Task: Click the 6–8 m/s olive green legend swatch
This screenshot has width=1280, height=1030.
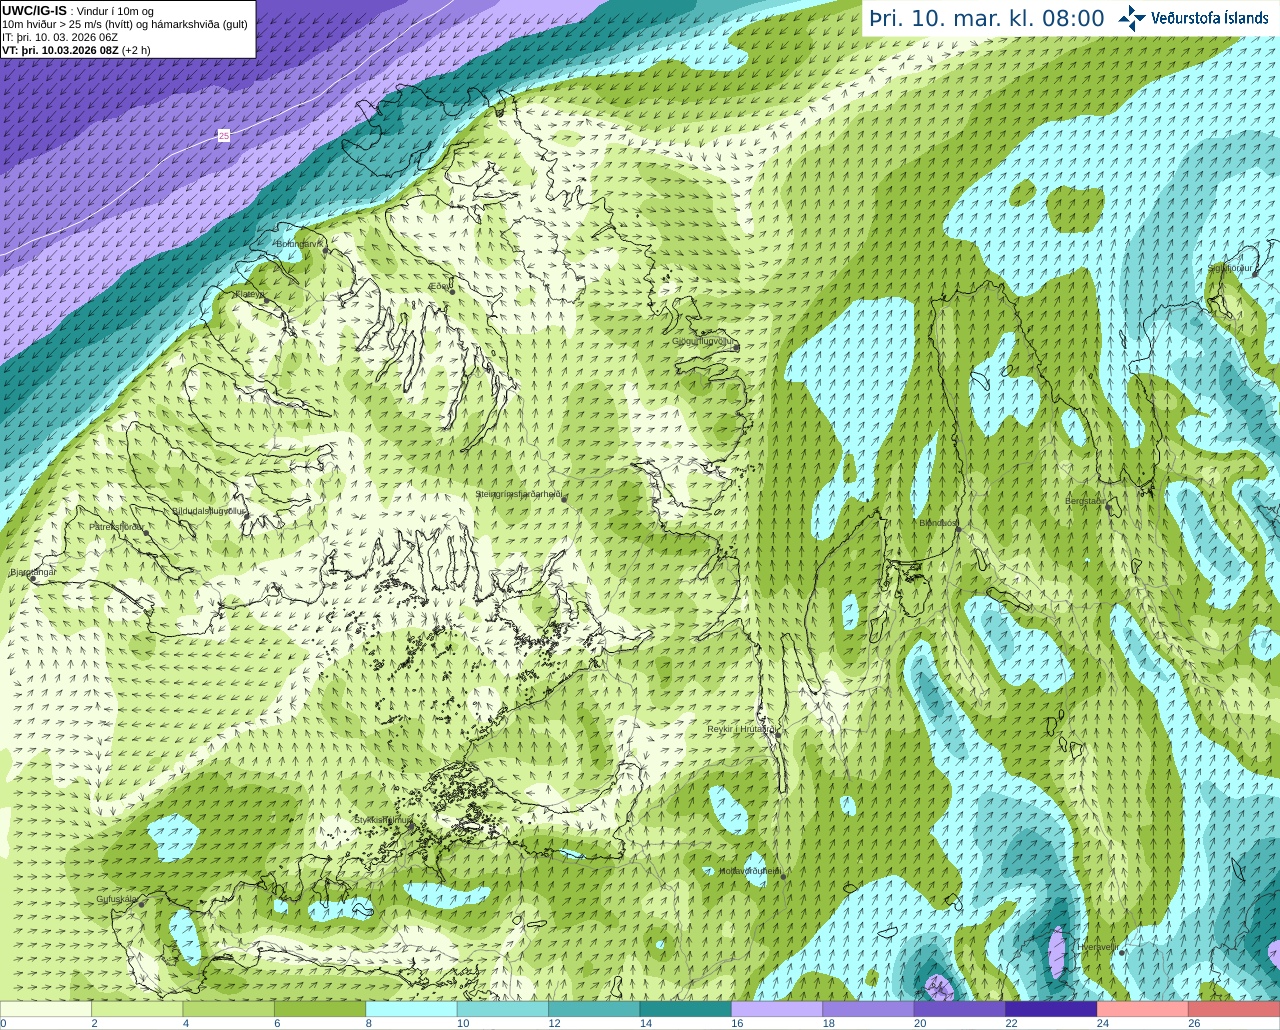Action: 320,1009
